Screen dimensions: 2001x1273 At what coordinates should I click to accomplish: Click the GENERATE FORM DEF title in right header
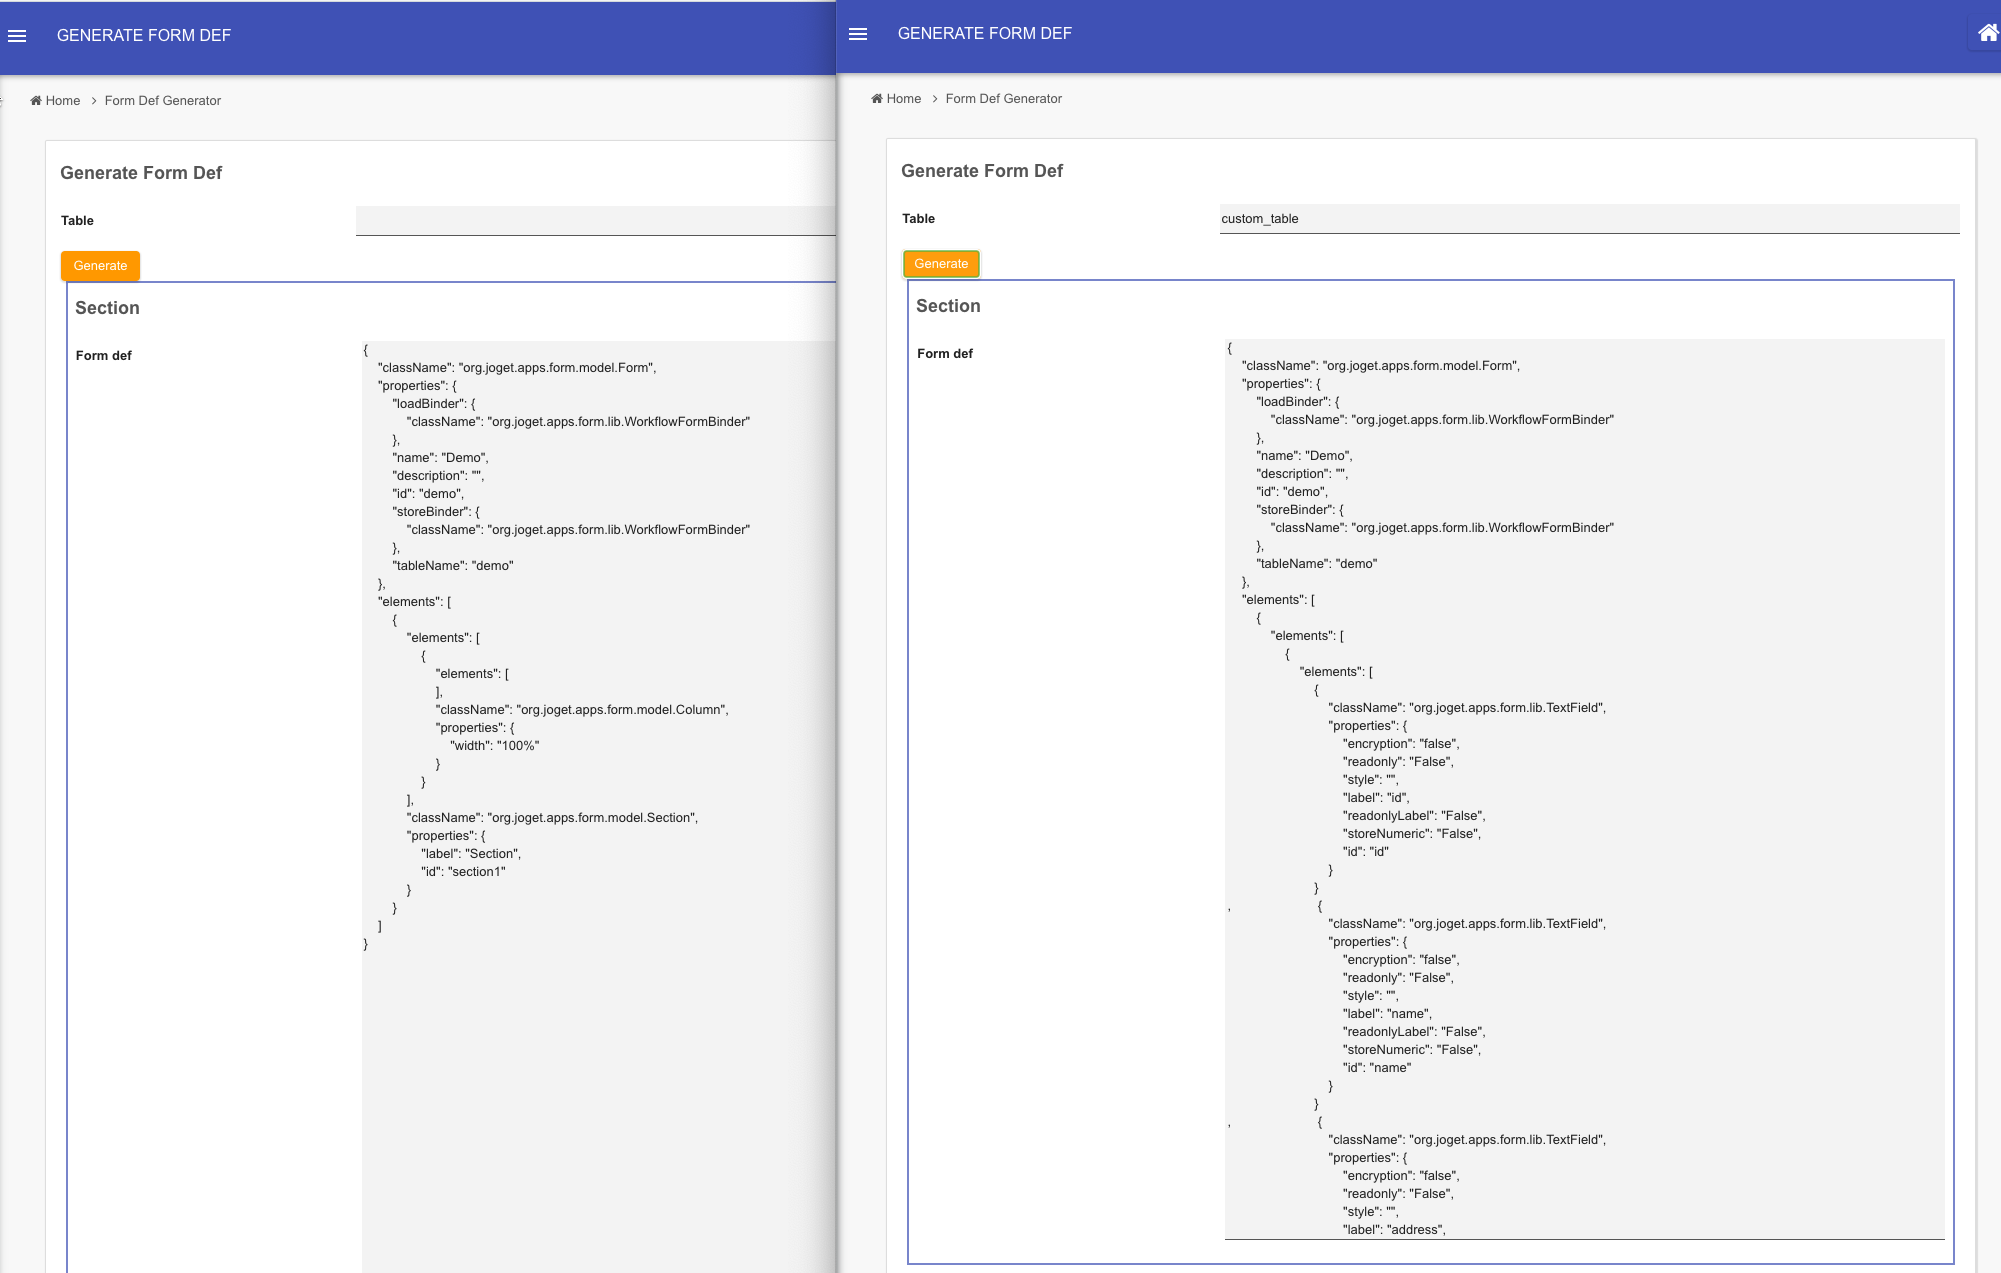click(x=984, y=34)
